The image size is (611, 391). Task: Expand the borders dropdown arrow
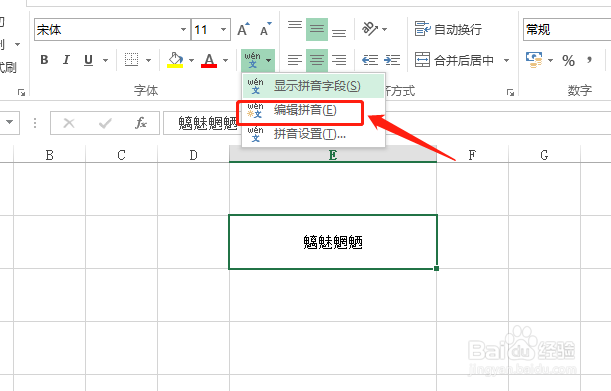click(x=148, y=60)
